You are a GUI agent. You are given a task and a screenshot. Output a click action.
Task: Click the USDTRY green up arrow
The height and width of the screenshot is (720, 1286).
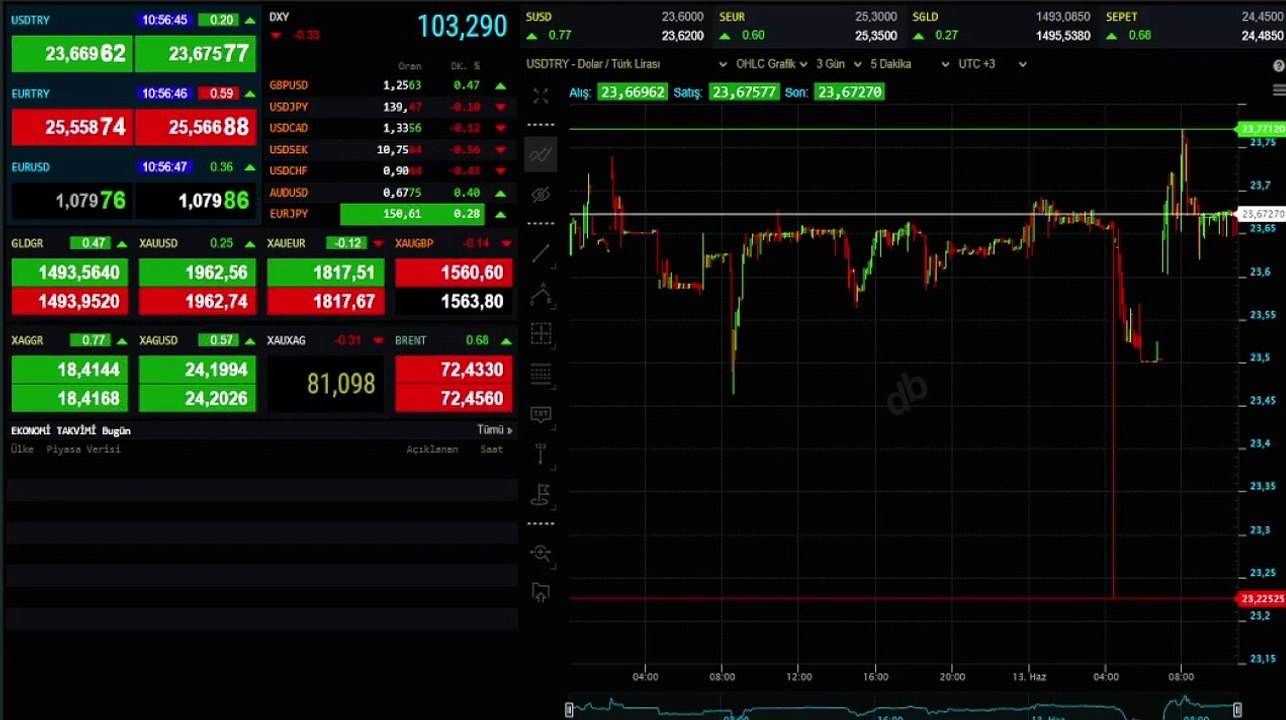tap(250, 20)
